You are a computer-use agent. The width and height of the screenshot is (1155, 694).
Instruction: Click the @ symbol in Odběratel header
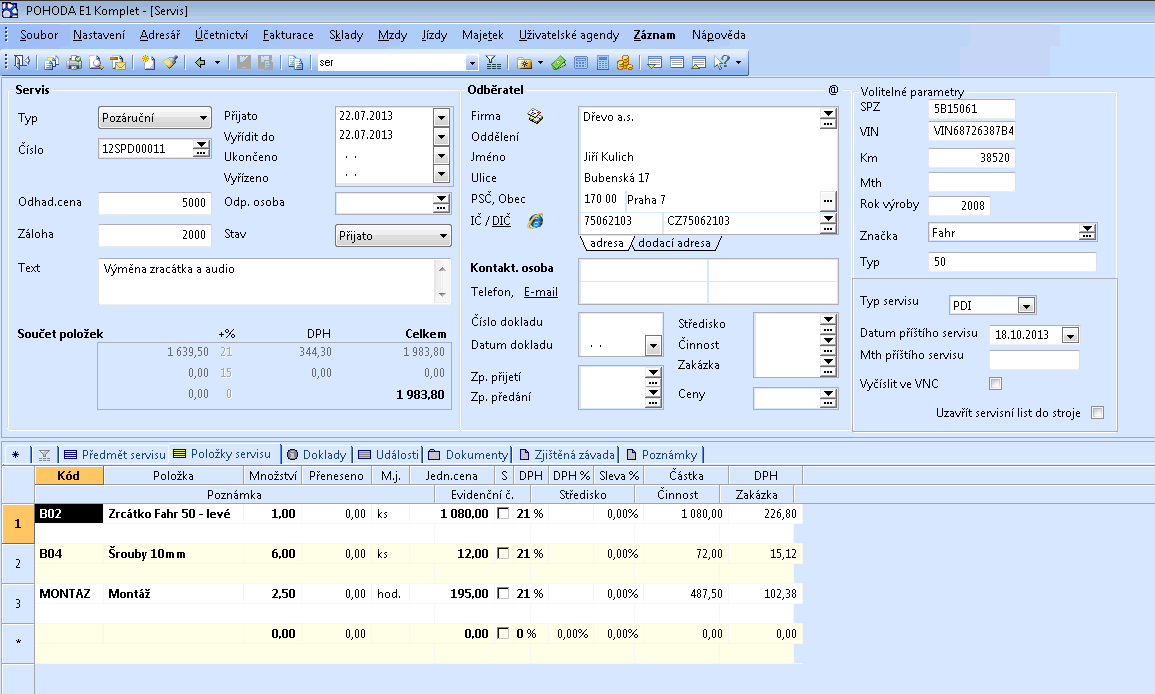[x=833, y=90]
